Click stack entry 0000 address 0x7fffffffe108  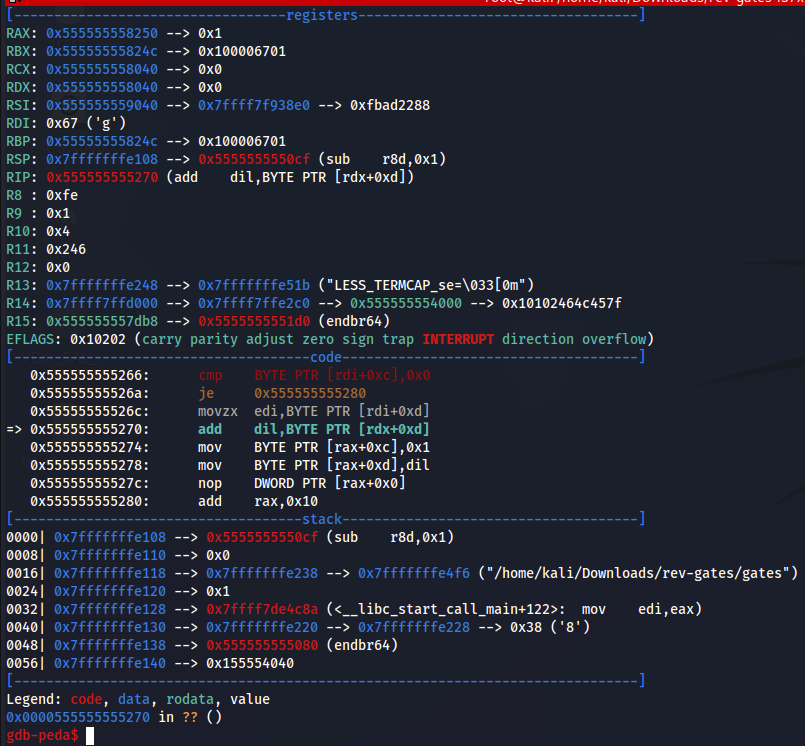point(110,537)
